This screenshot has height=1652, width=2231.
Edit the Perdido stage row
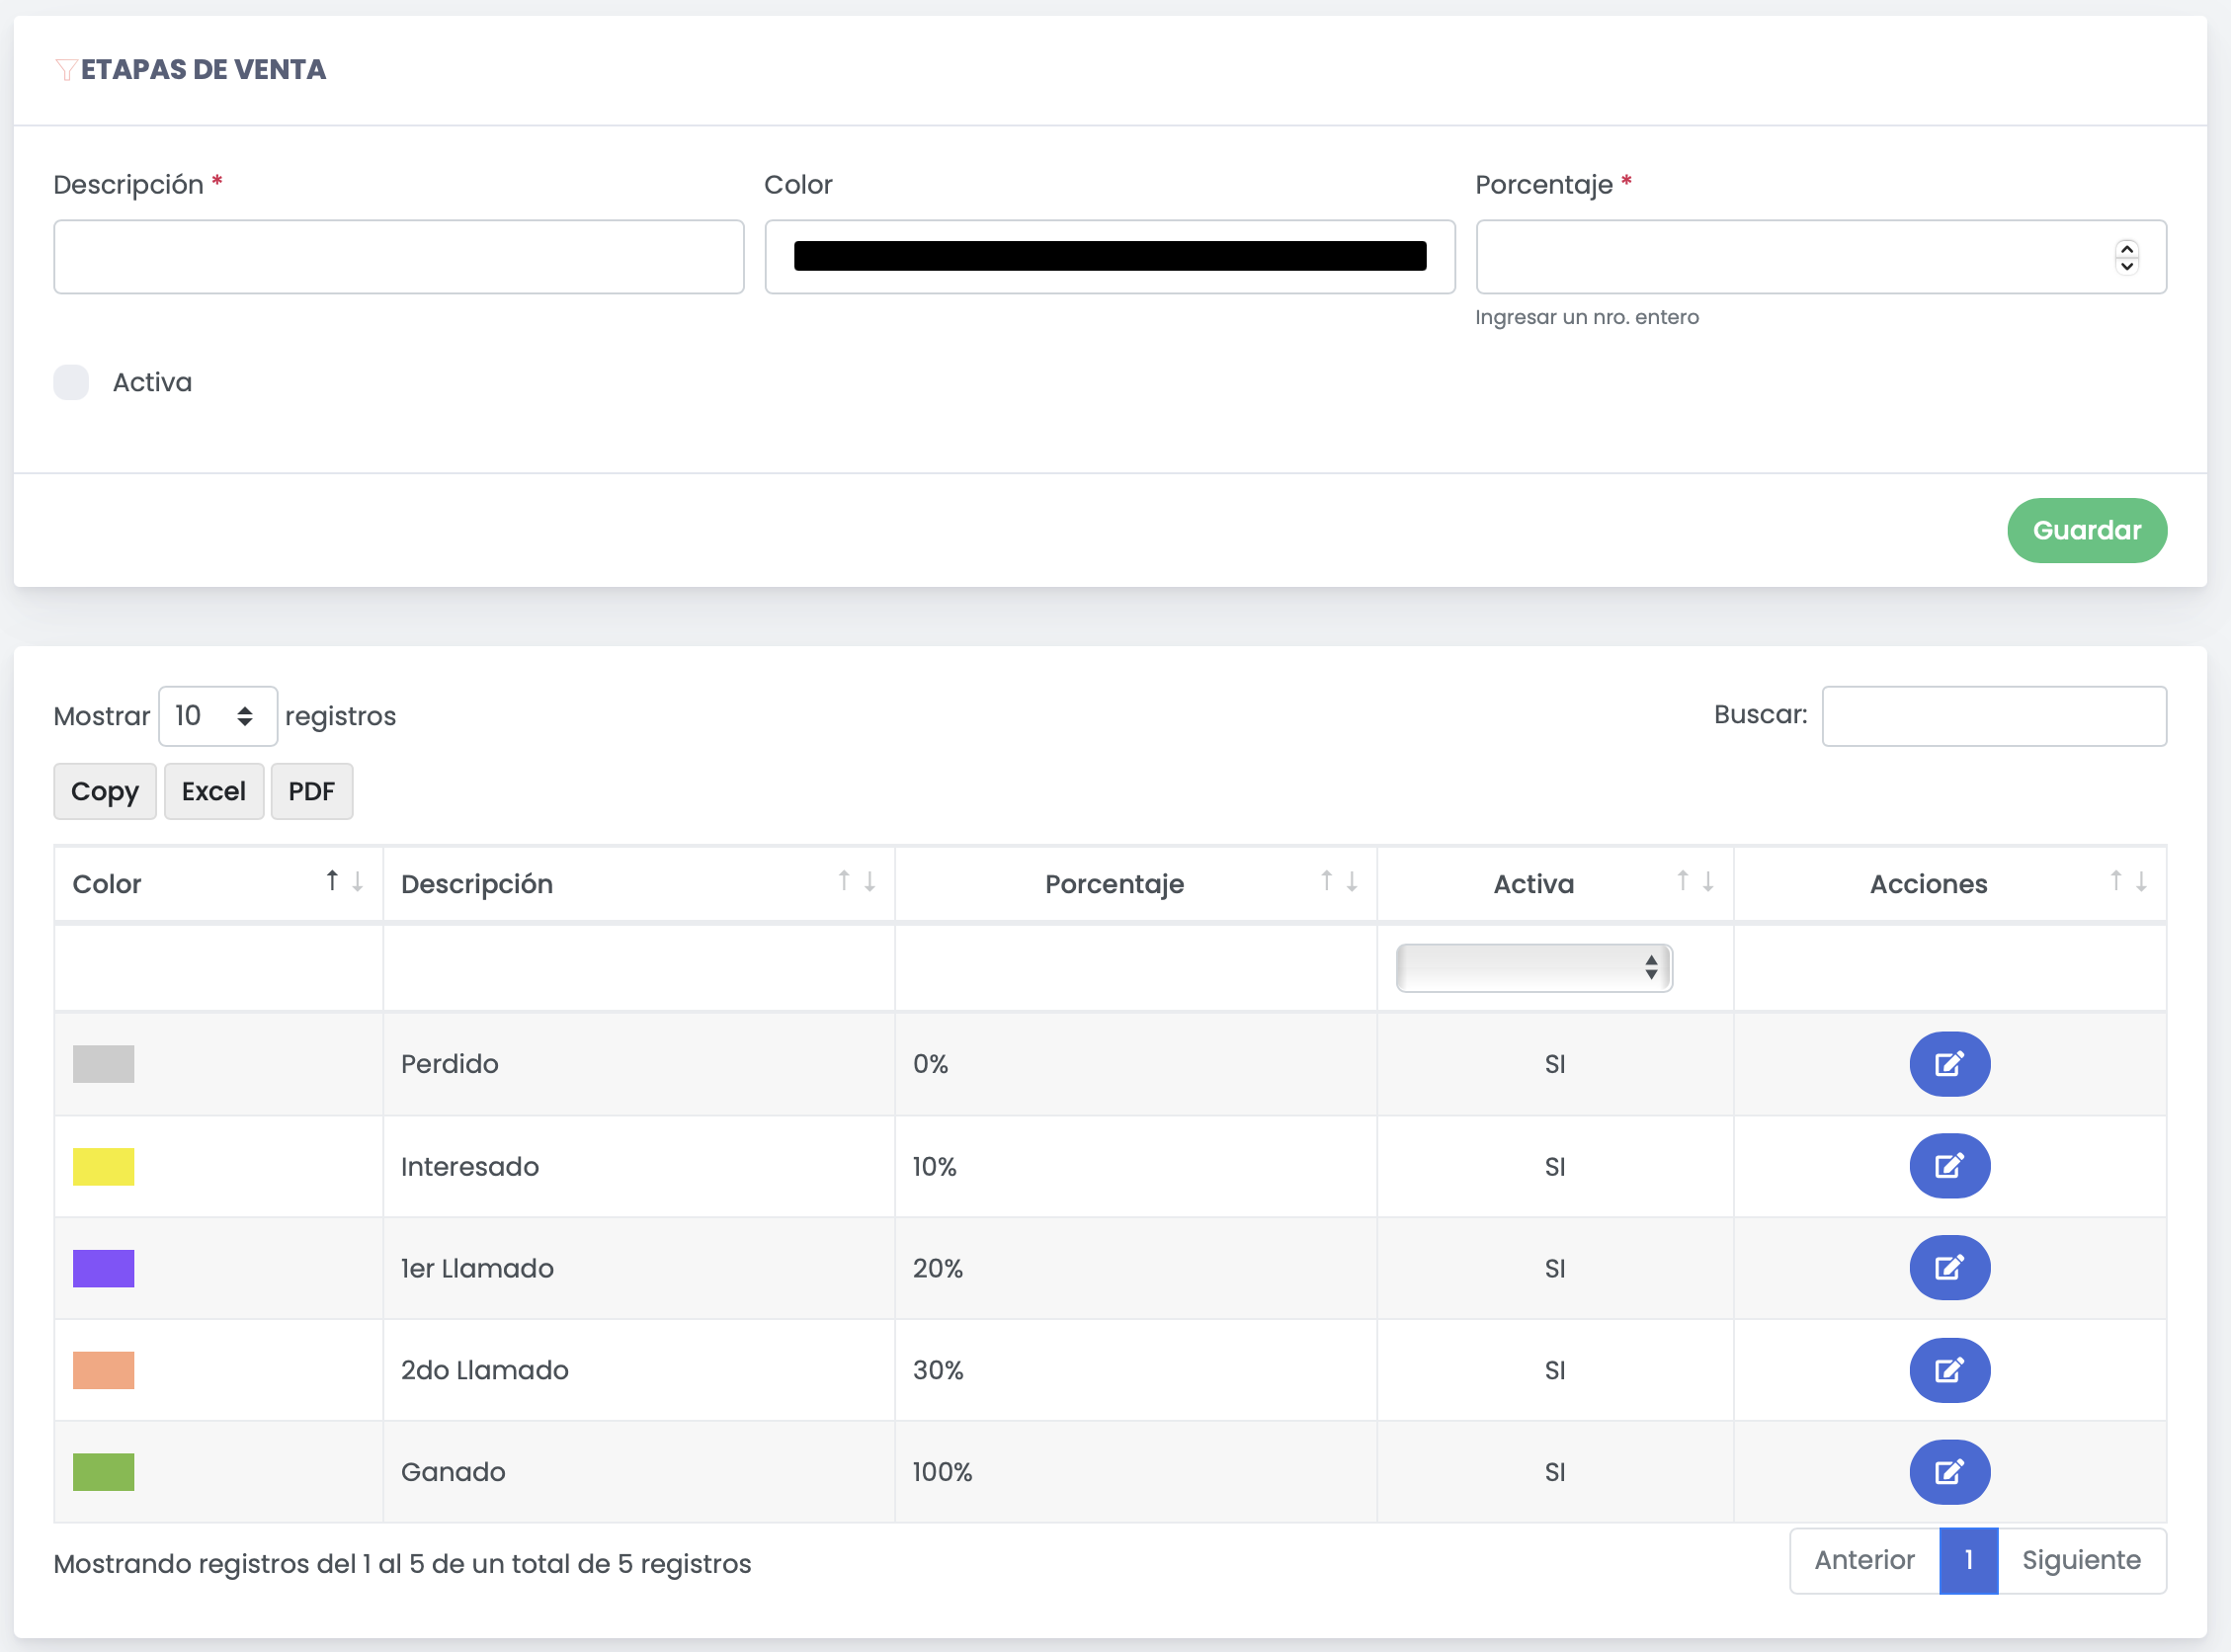[x=1949, y=1064]
